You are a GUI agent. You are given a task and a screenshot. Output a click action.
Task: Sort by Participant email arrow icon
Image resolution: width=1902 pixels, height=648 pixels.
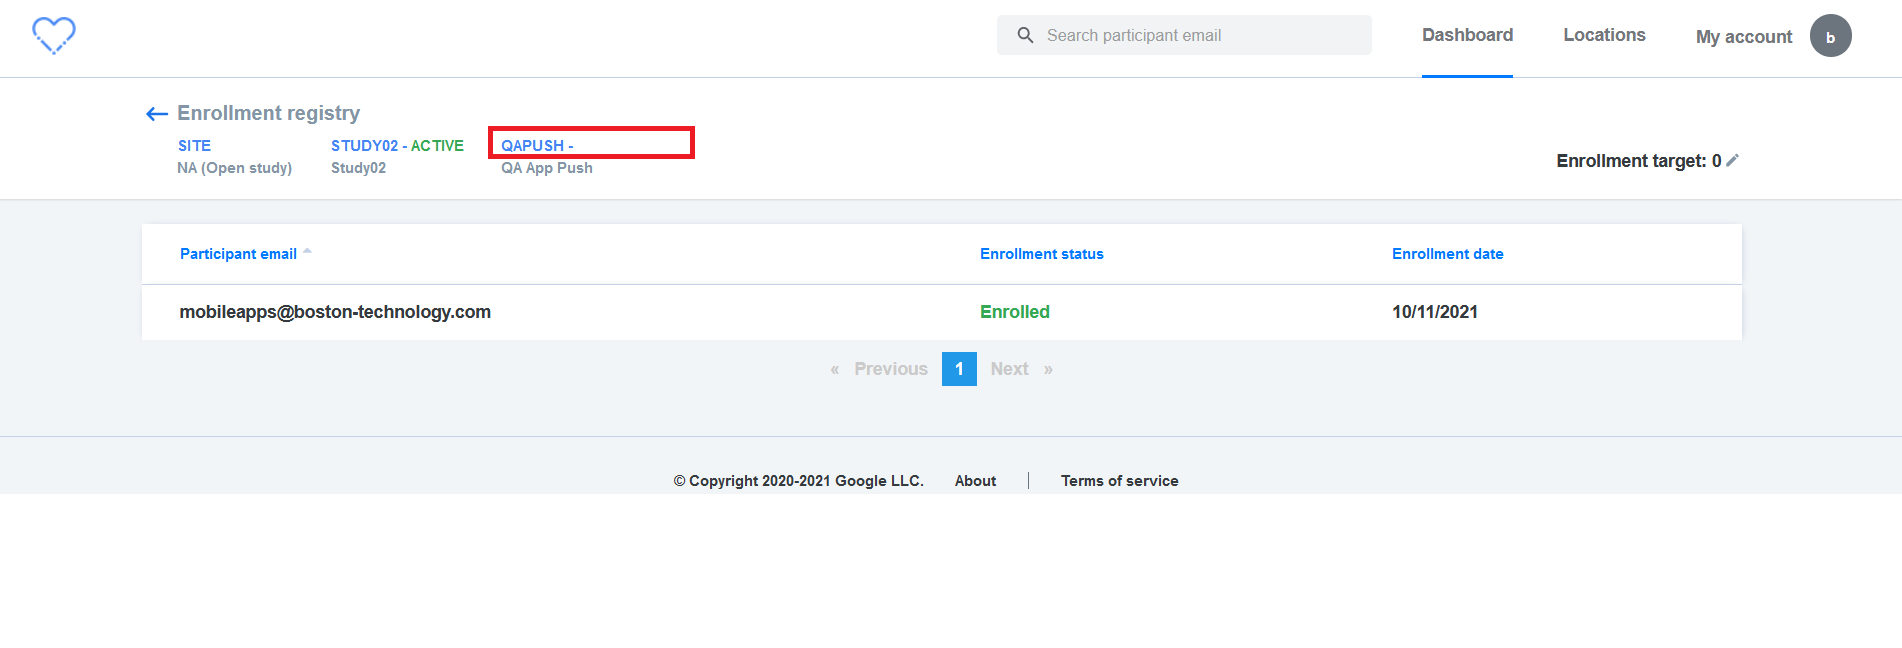[x=307, y=252]
